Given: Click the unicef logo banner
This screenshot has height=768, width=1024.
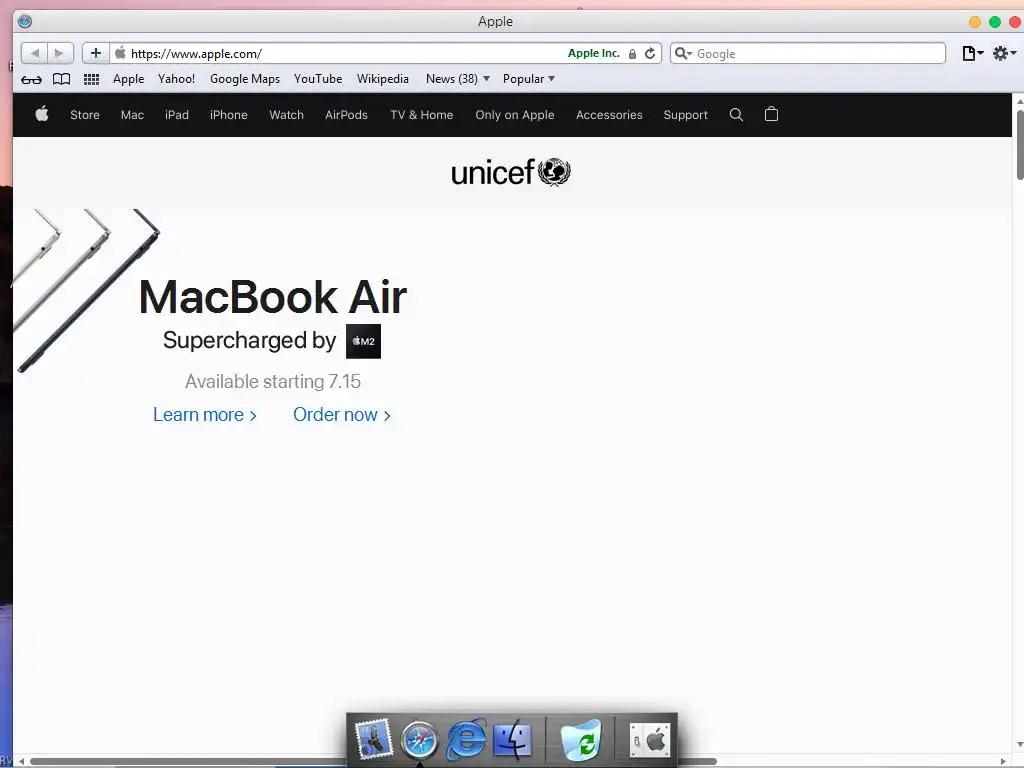Looking at the screenshot, I should 511,172.
